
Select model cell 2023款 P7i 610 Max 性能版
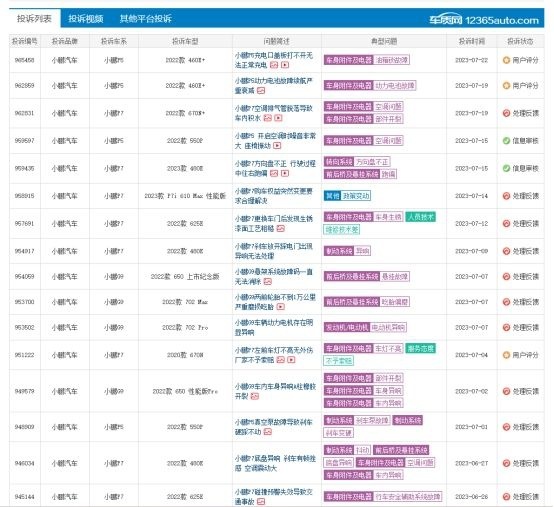[x=185, y=196]
